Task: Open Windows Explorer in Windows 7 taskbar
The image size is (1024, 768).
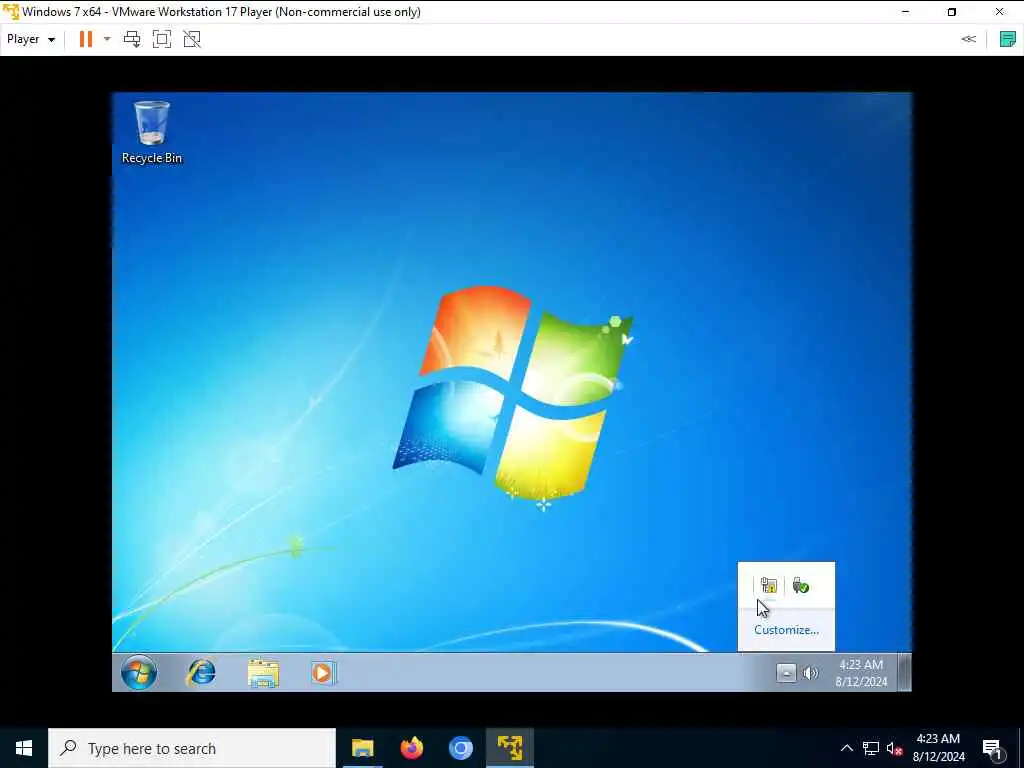Action: click(x=263, y=673)
